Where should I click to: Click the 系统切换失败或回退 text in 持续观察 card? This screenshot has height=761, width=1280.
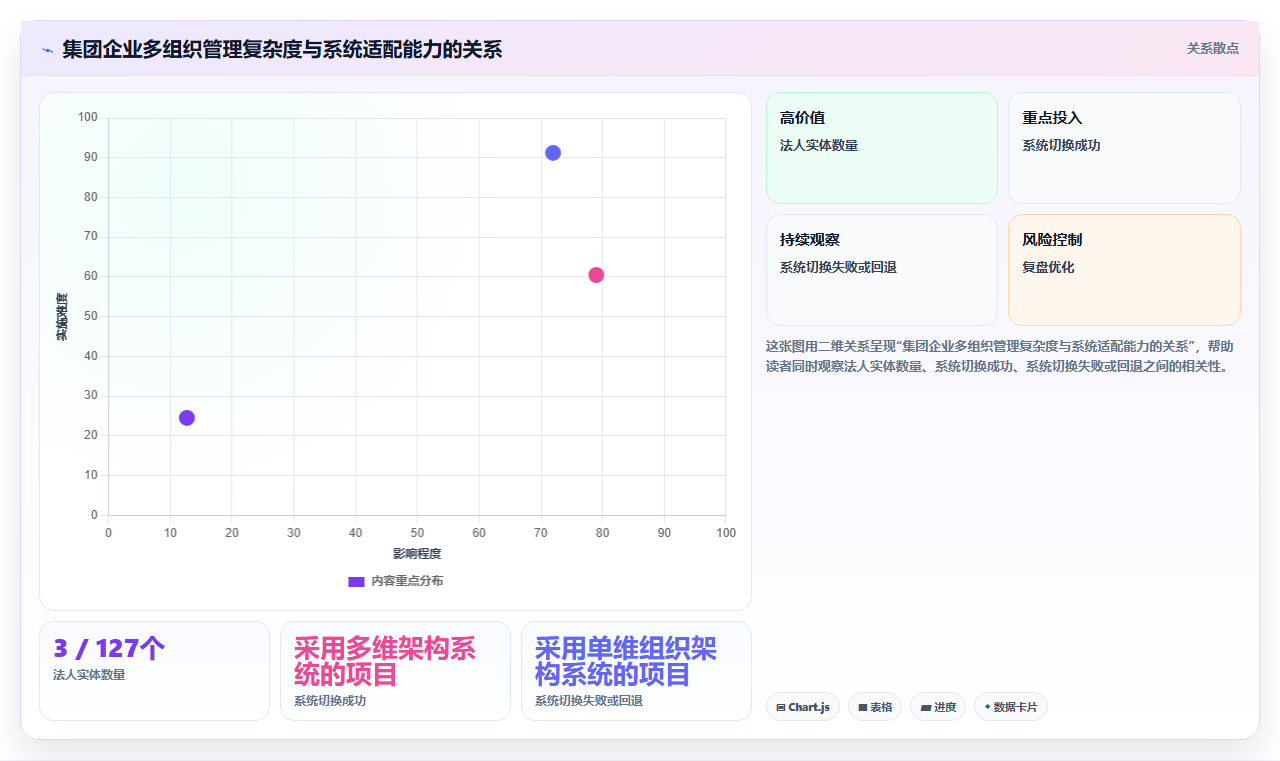click(838, 267)
